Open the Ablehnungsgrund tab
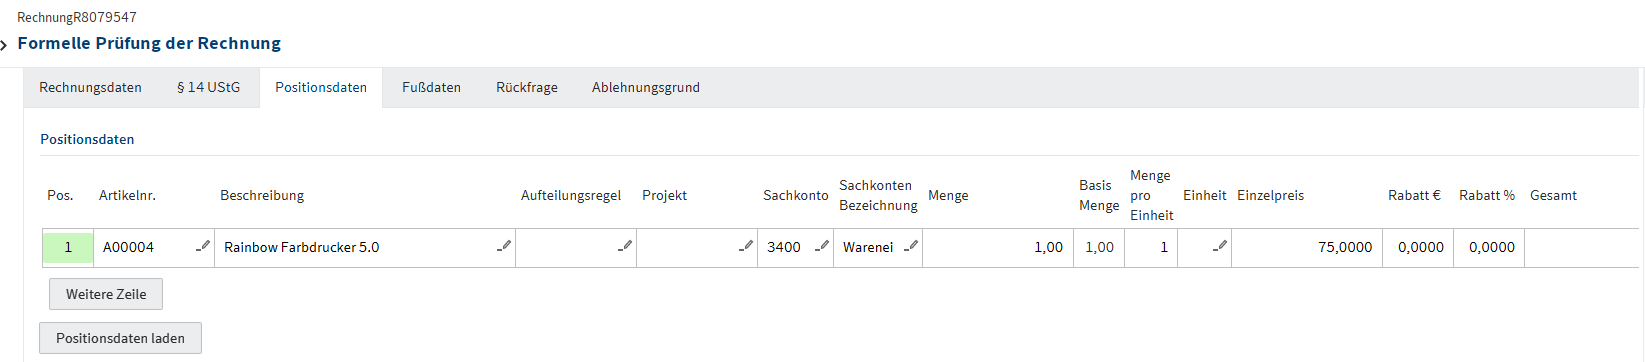Viewport: 1645px width, 362px height. (x=646, y=87)
